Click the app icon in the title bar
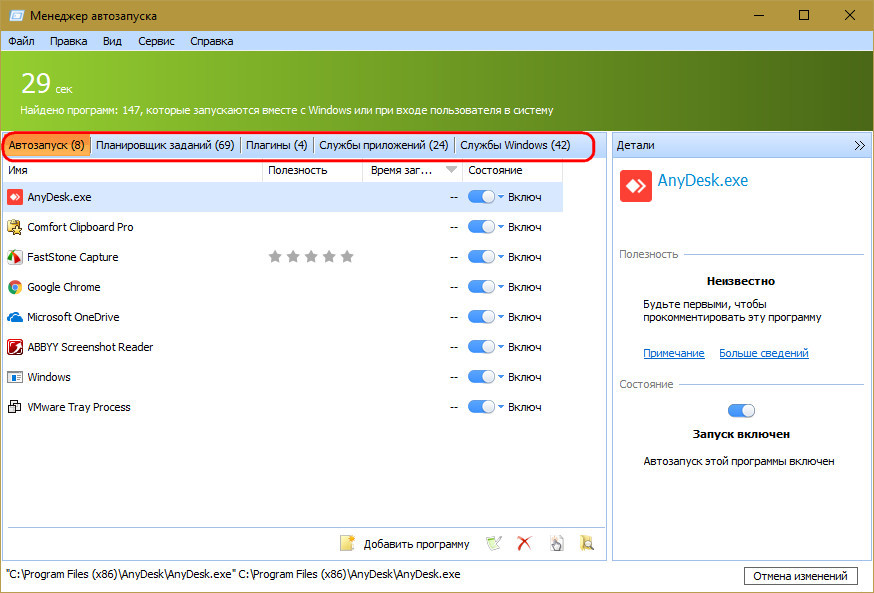Viewport: 874px width, 593px height. pos(16,16)
